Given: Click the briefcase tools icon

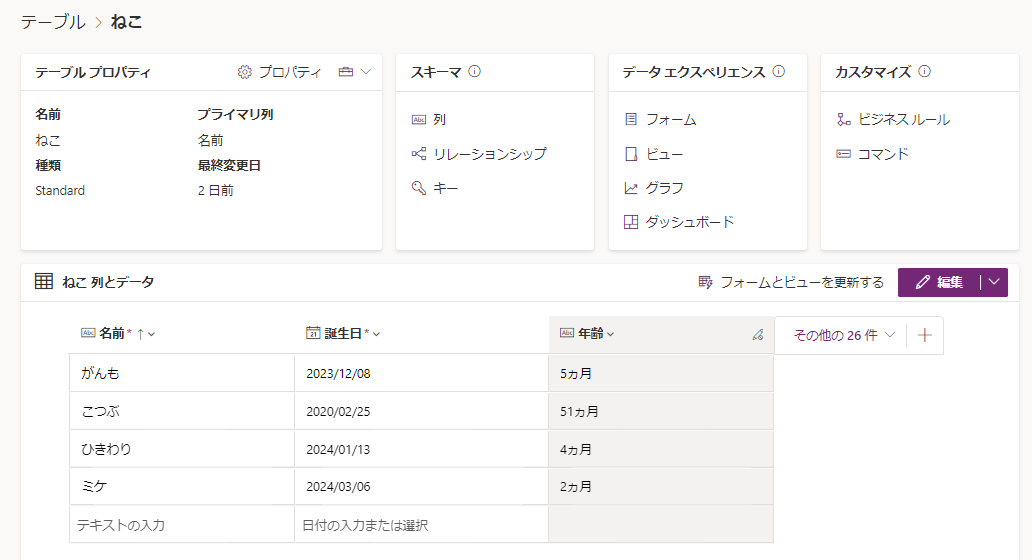Looking at the screenshot, I should click(x=346, y=72).
